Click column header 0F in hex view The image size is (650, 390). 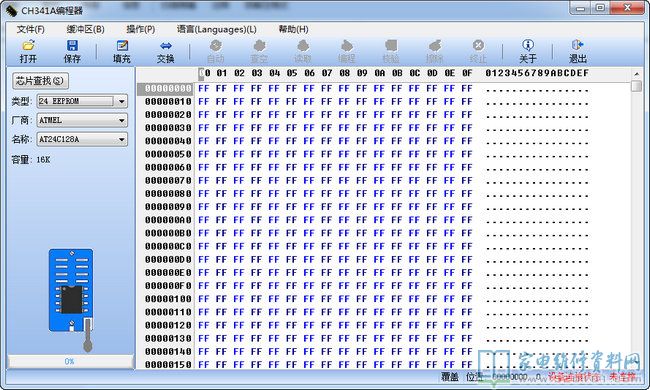click(x=467, y=73)
